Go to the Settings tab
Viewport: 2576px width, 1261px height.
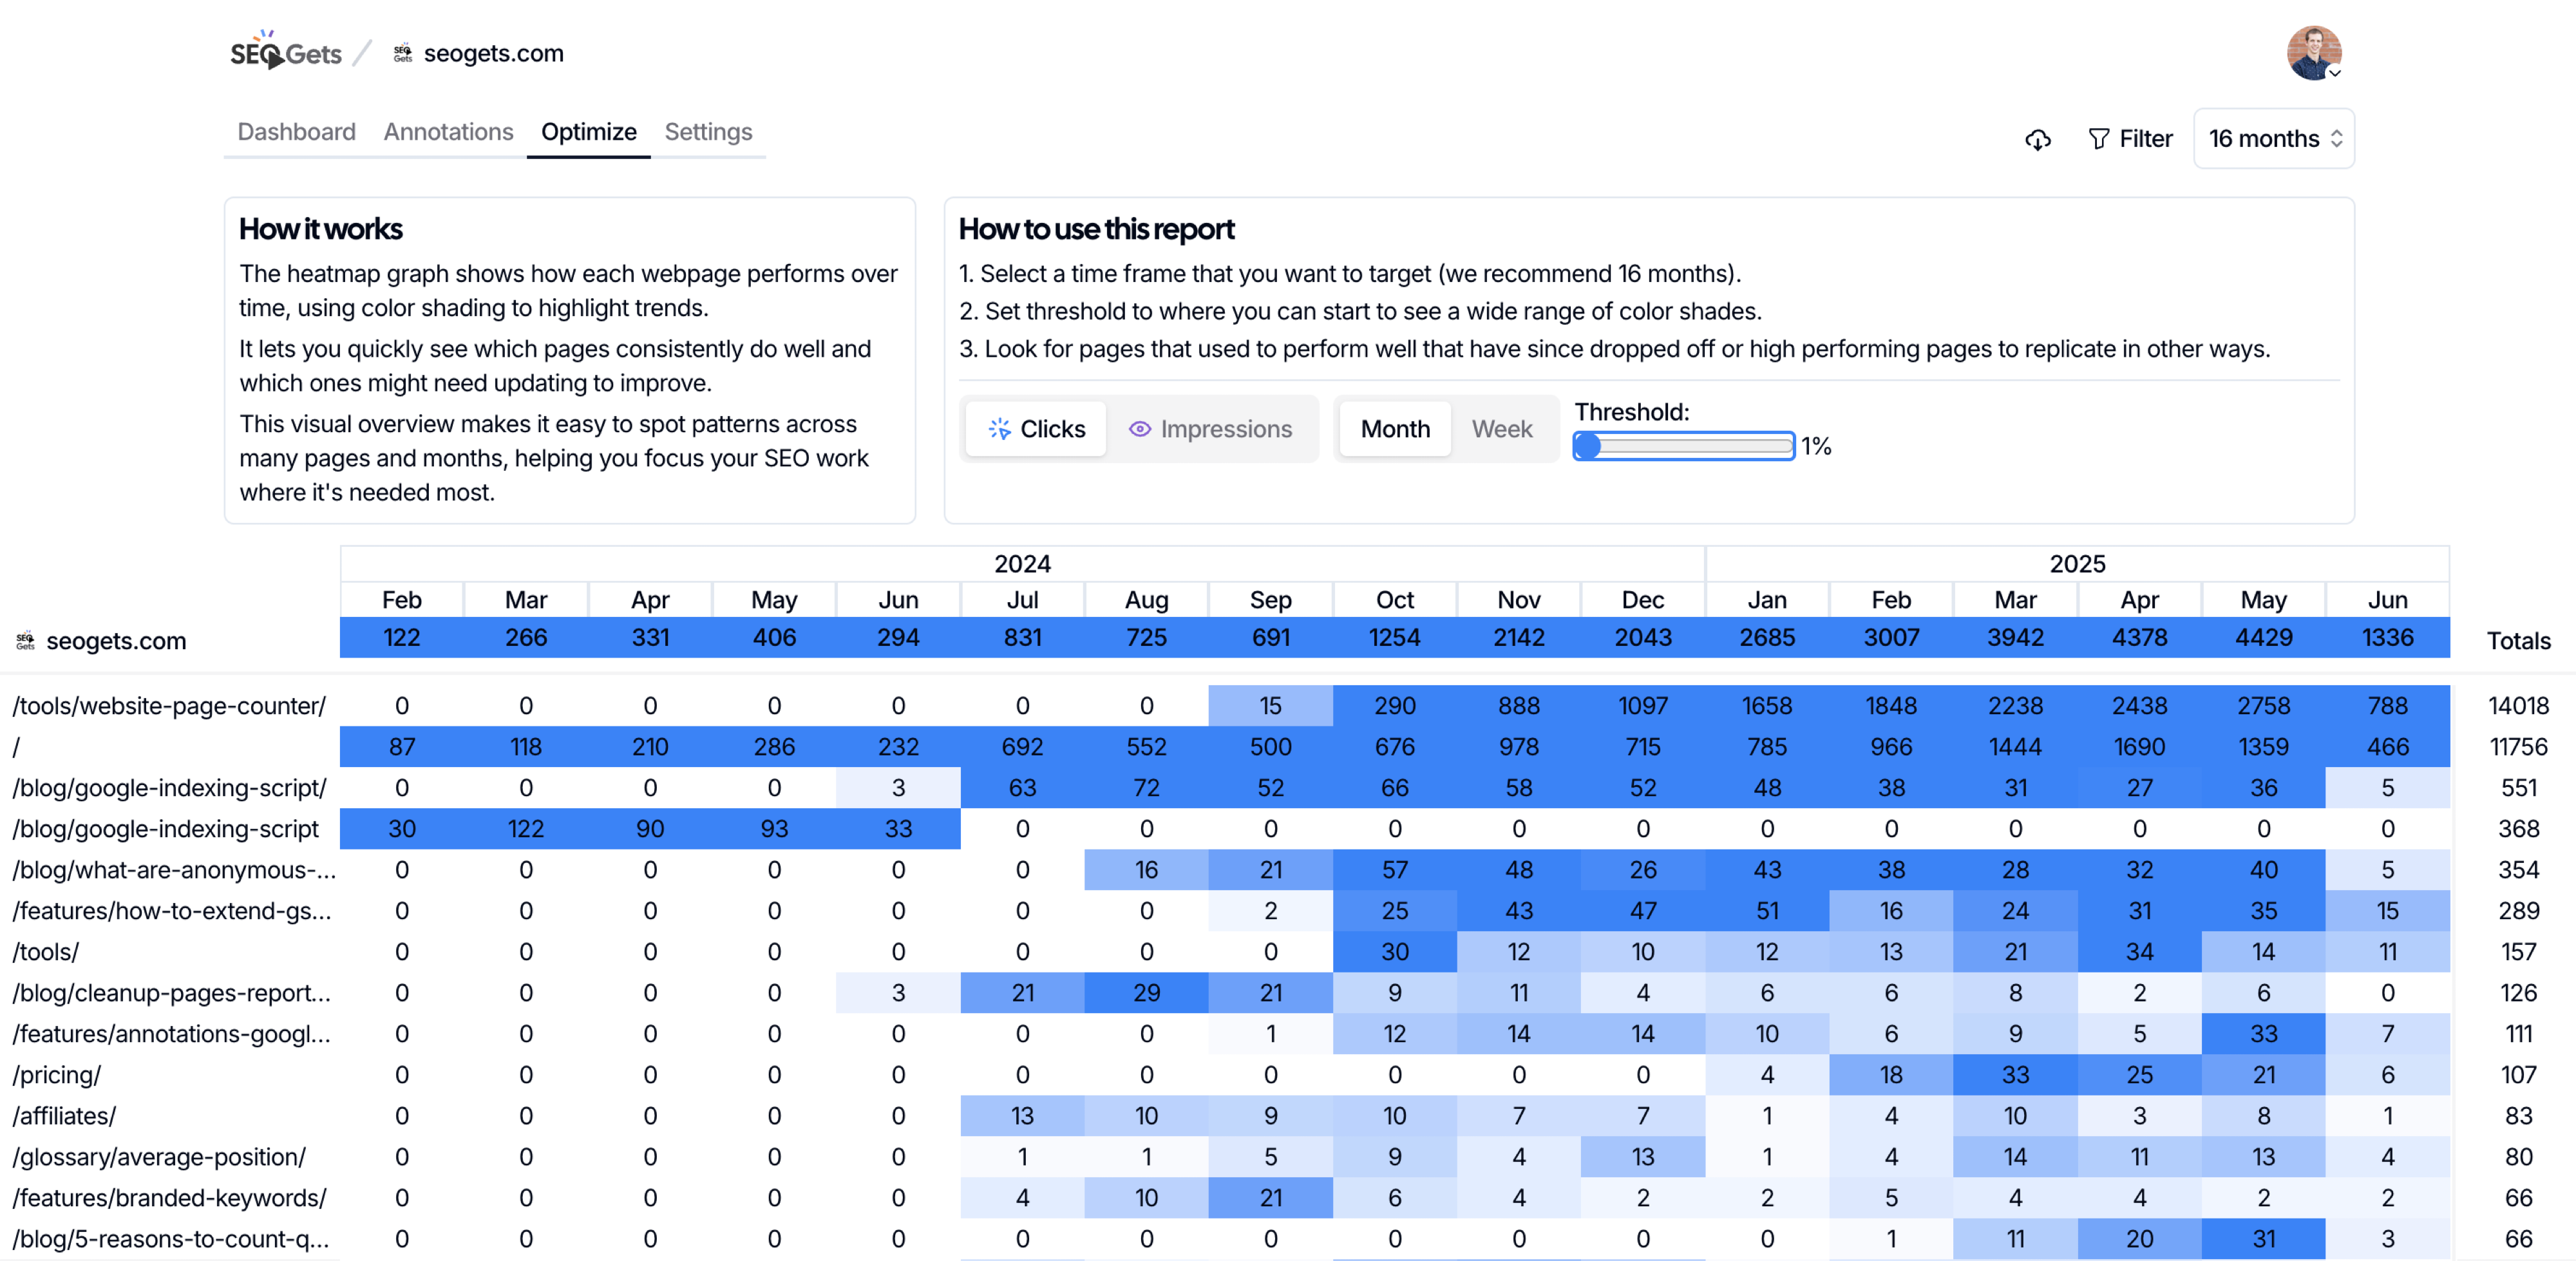coord(708,132)
